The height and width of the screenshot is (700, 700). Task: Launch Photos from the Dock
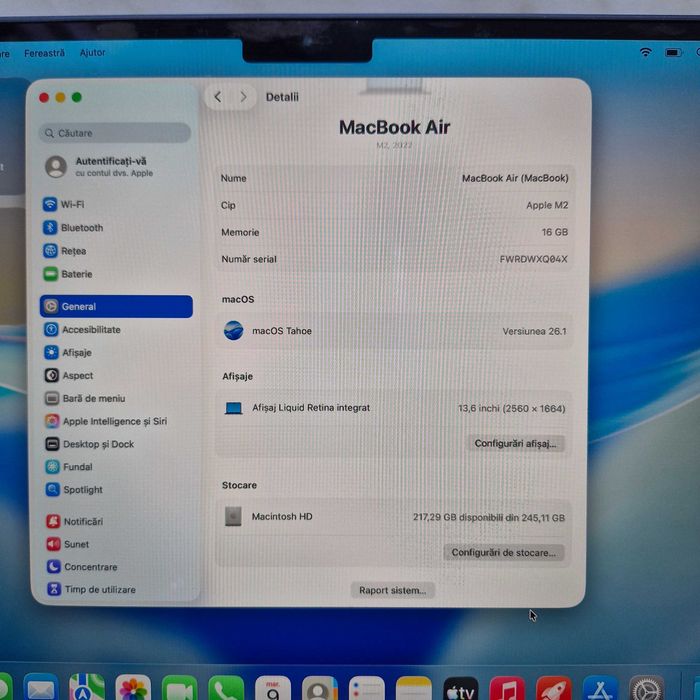(133, 688)
